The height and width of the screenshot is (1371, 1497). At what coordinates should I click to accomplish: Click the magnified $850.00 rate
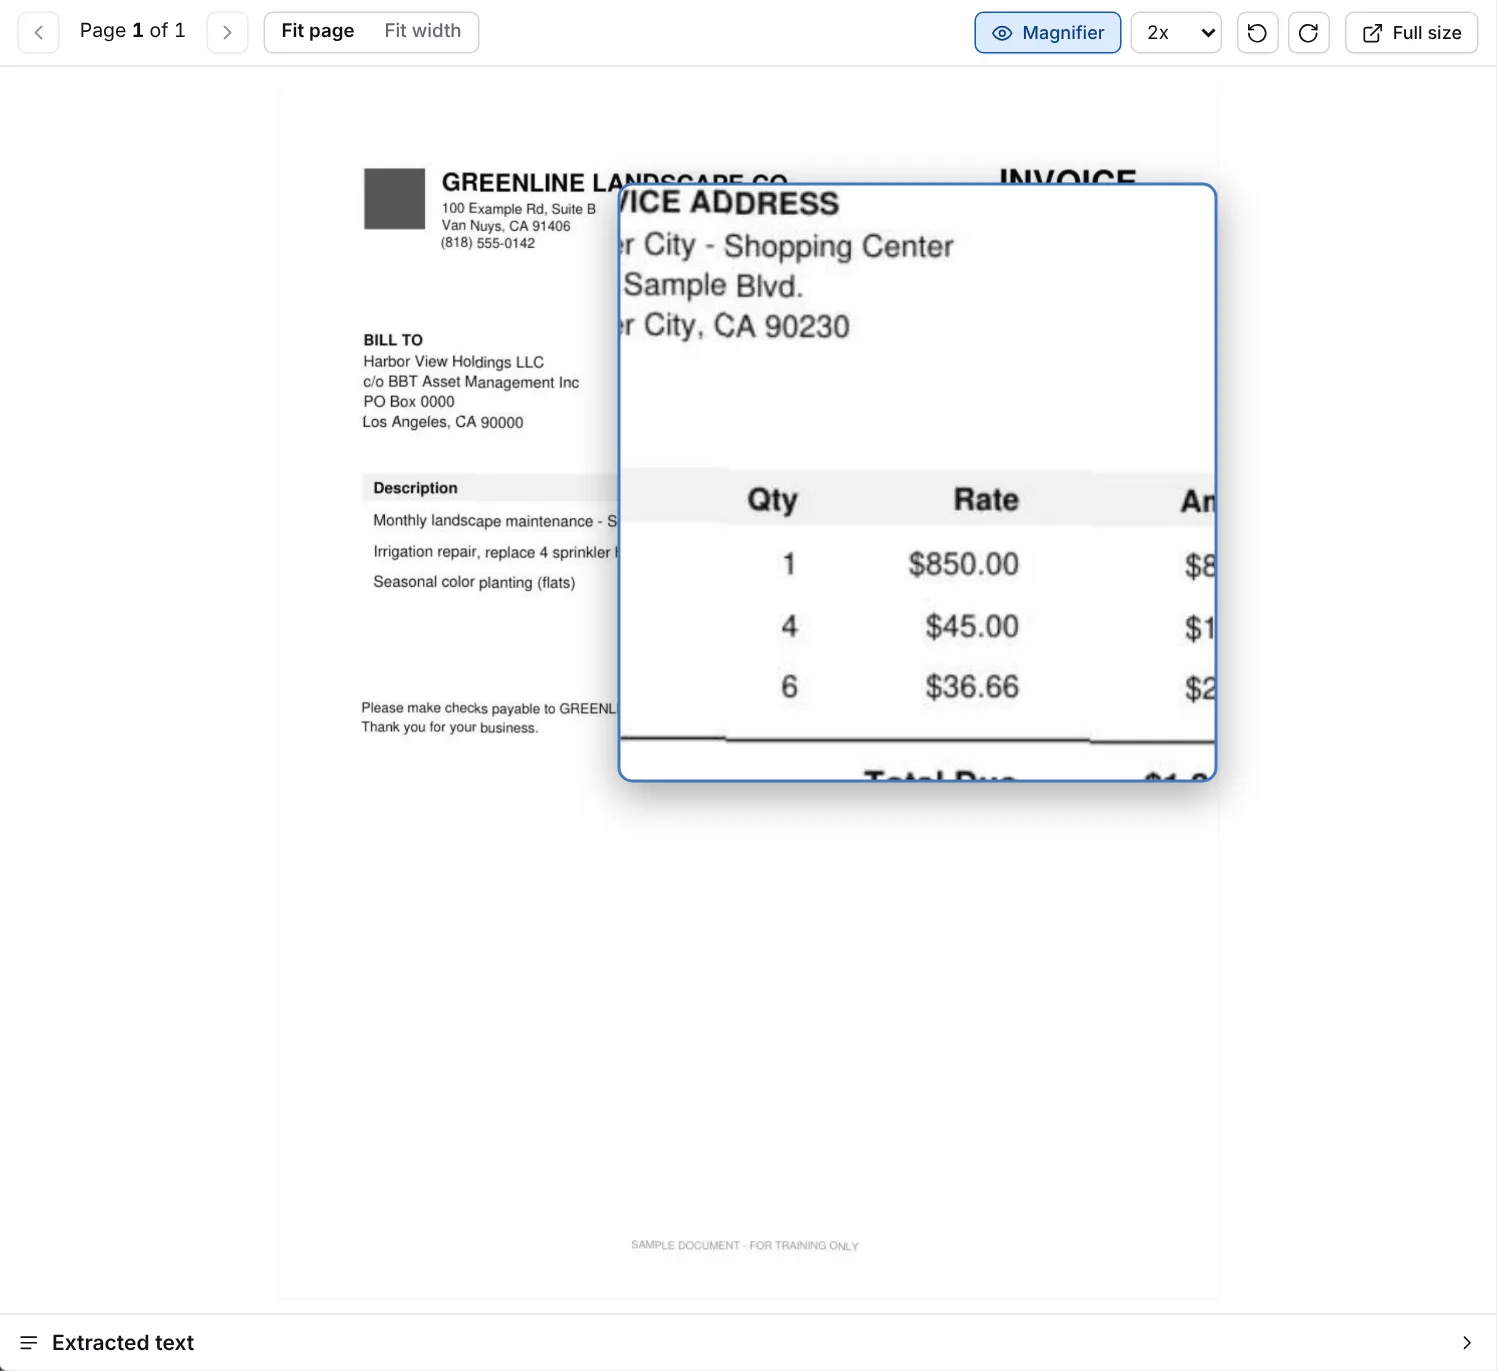964,564
